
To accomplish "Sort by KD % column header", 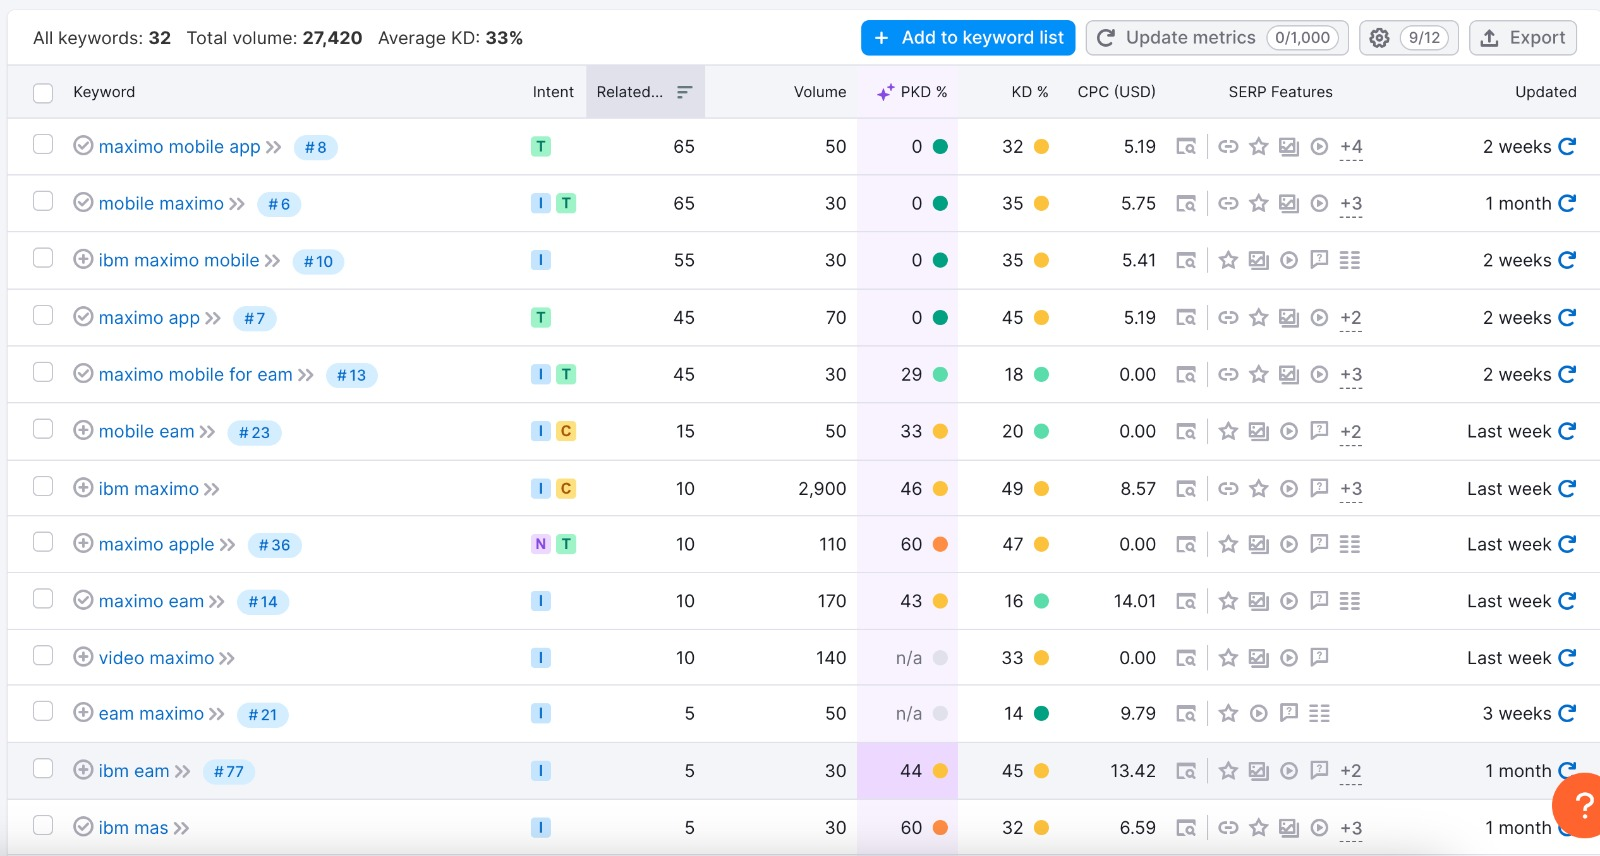I will (1029, 92).
